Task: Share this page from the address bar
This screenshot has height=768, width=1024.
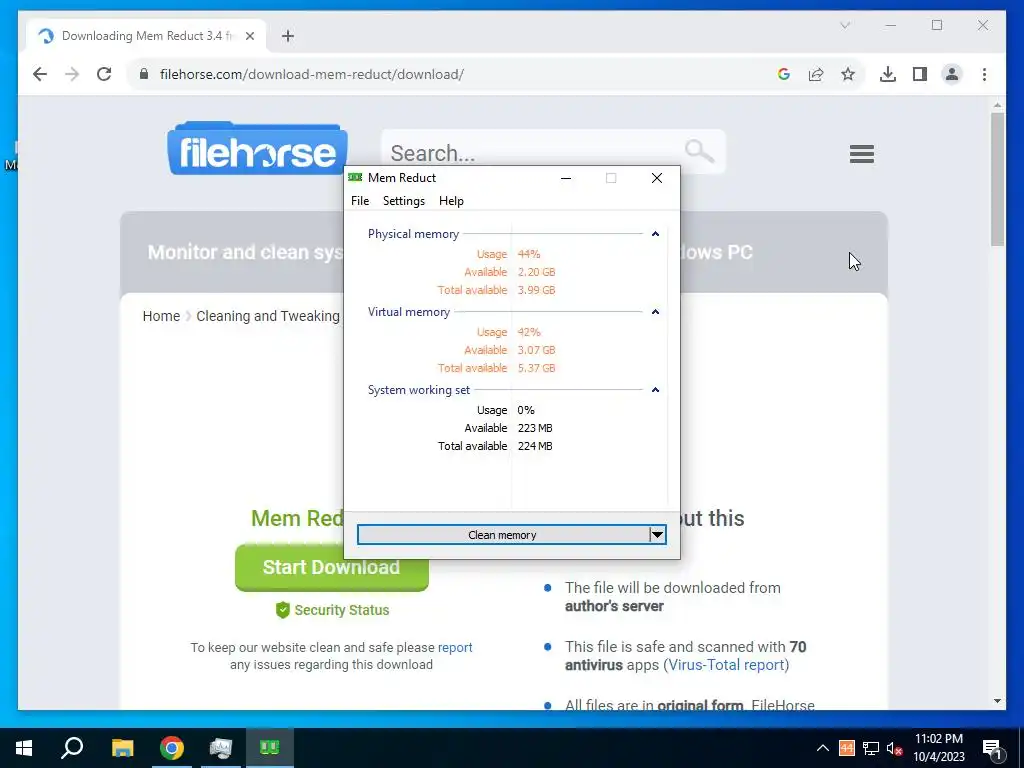Action: [816, 74]
